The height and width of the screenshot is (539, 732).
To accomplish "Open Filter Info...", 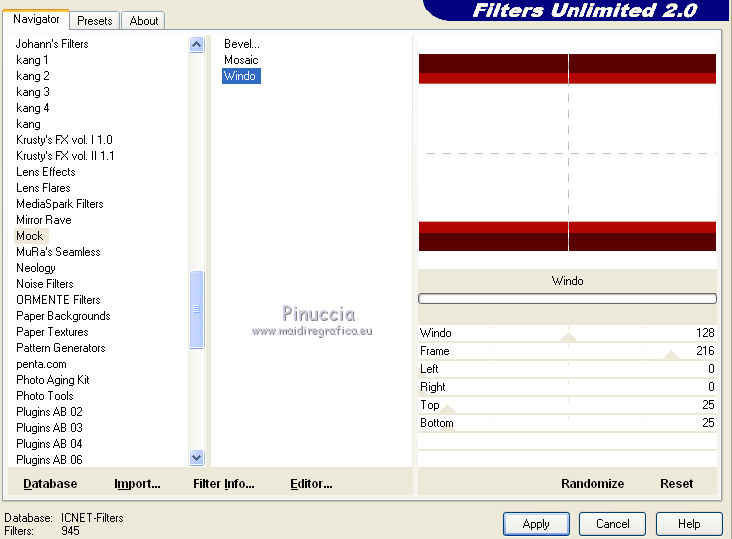I will point(224,483).
